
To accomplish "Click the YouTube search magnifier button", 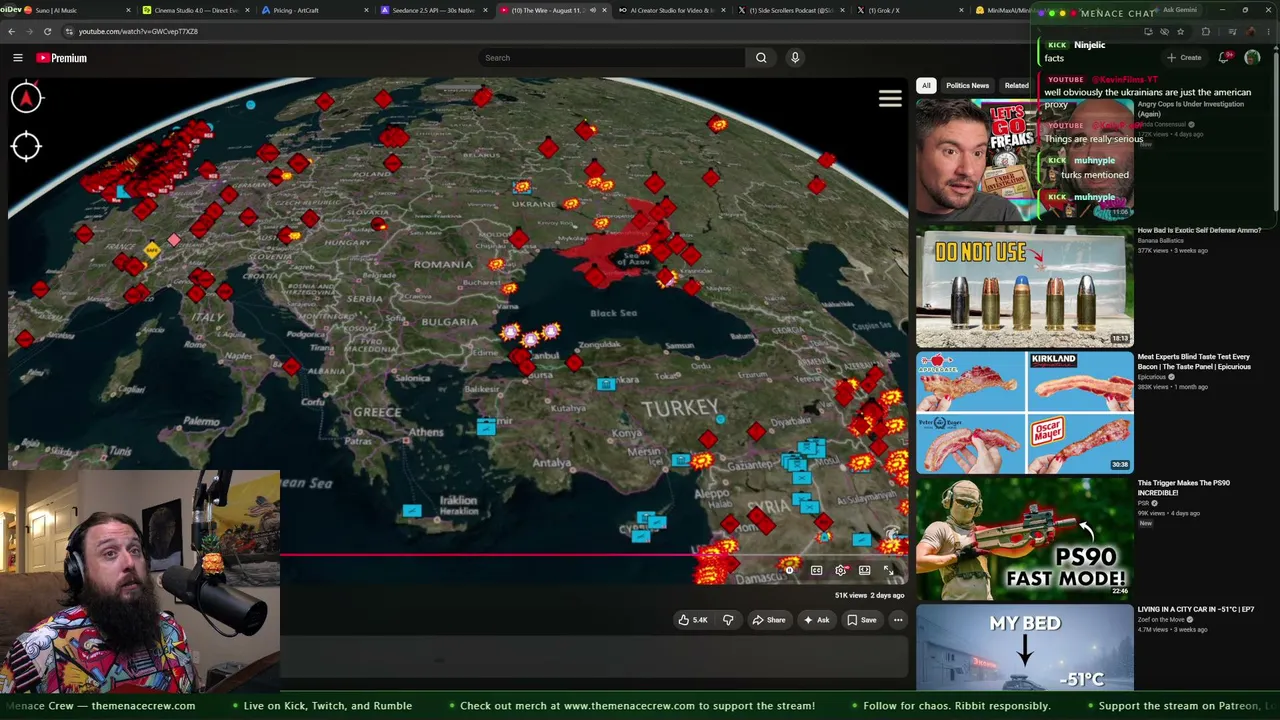I will (761, 58).
